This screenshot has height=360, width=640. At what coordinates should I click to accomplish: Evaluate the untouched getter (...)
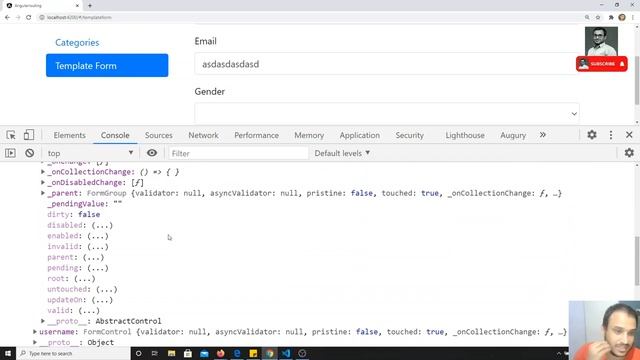[107, 289]
